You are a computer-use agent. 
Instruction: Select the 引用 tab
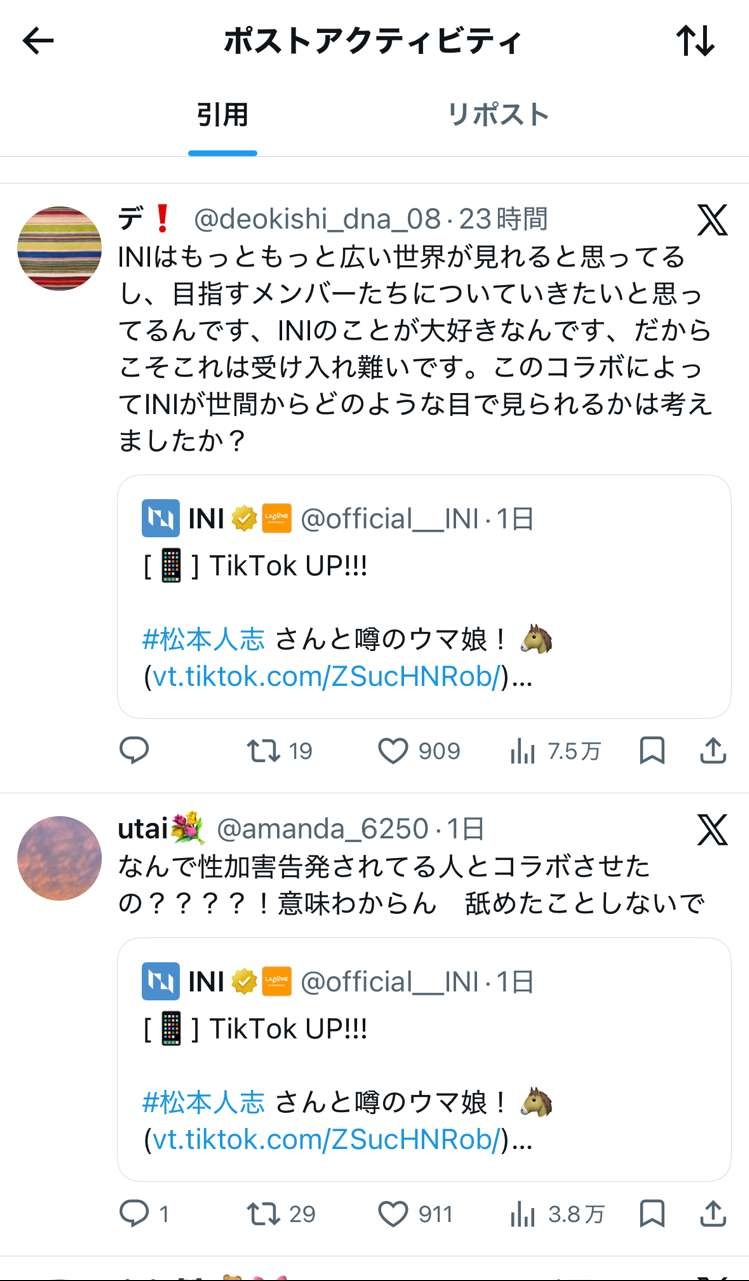(x=222, y=115)
